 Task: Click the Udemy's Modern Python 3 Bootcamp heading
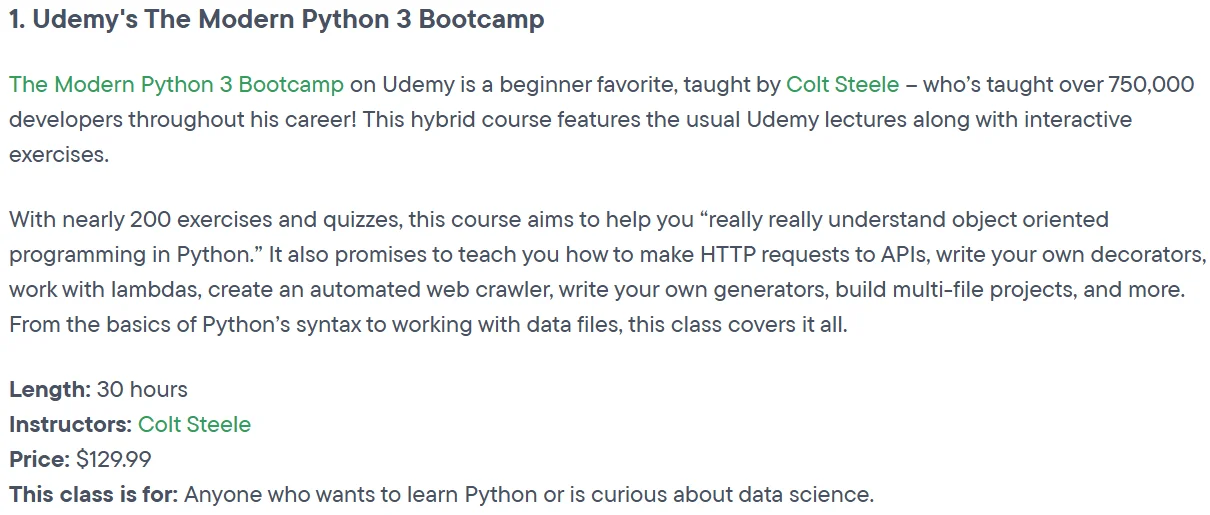coord(277,21)
